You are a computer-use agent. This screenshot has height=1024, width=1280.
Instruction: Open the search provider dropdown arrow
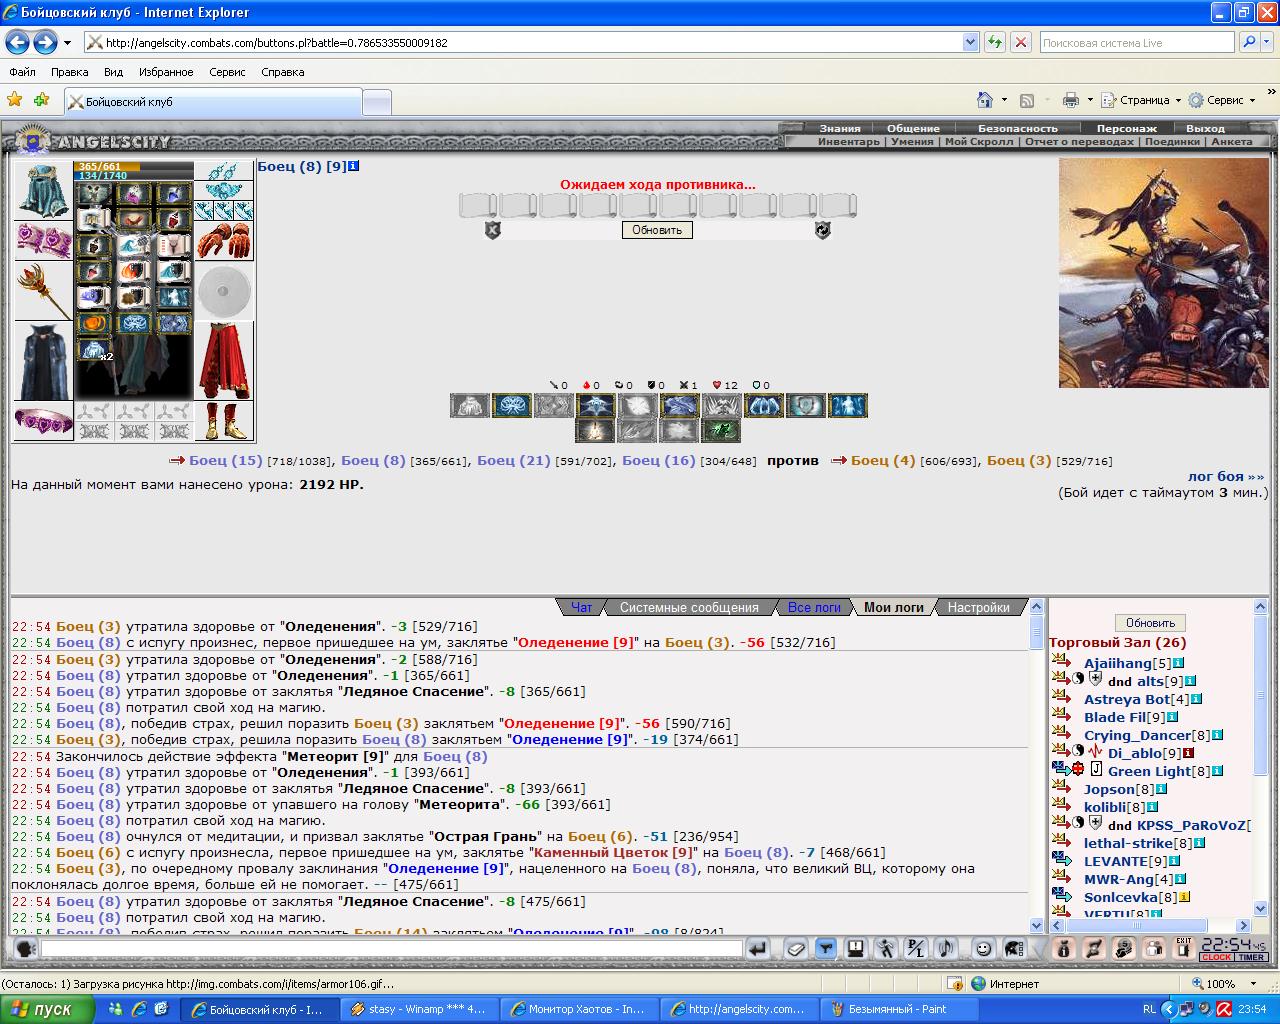[x=1267, y=43]
